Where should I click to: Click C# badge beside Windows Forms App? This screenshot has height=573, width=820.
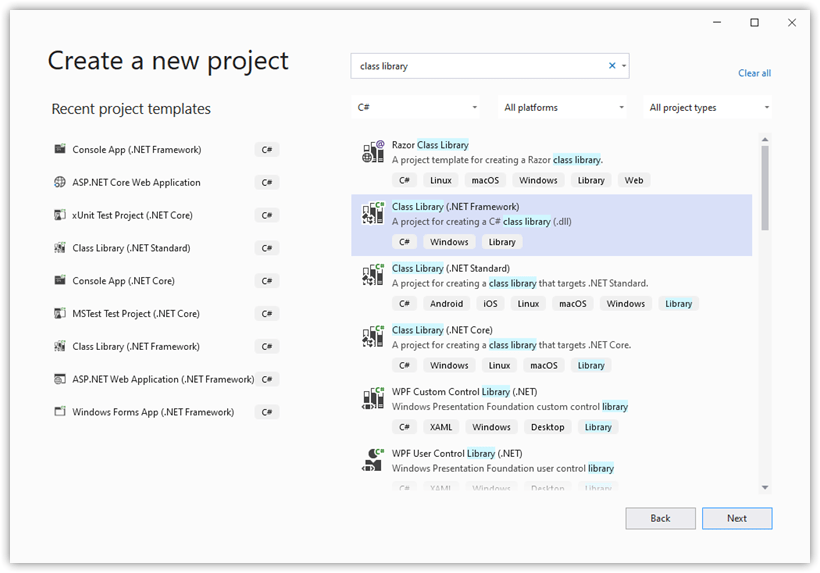(267, 412)
